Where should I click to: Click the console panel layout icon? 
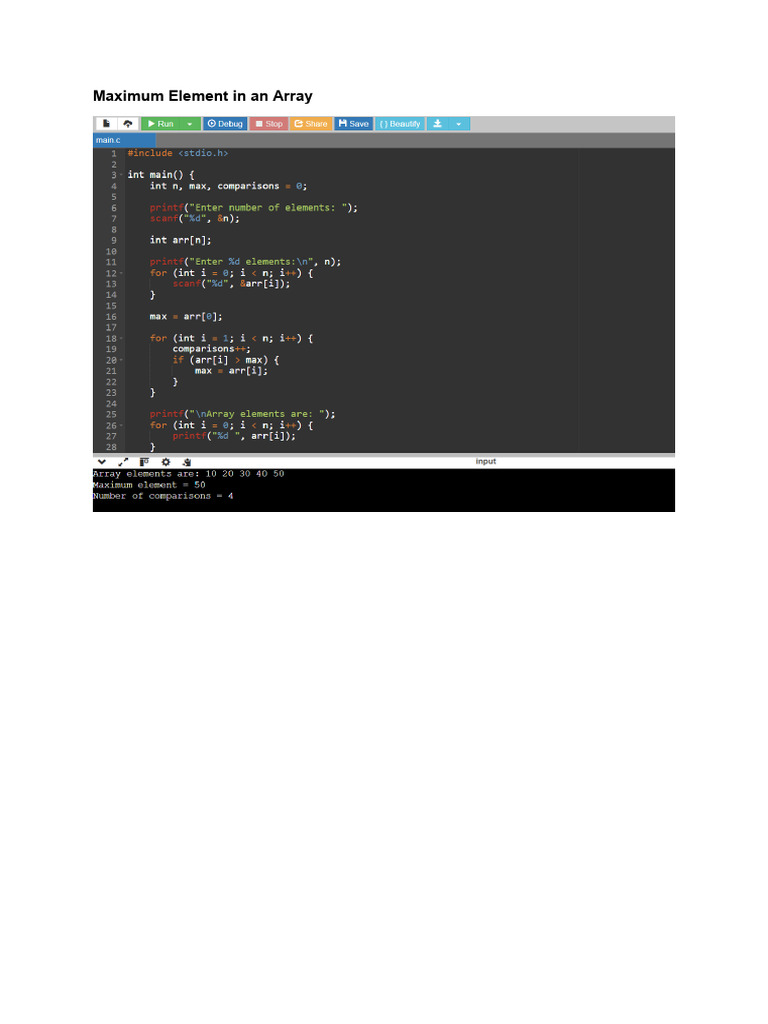pyautogui.click(x=144, y=462)
